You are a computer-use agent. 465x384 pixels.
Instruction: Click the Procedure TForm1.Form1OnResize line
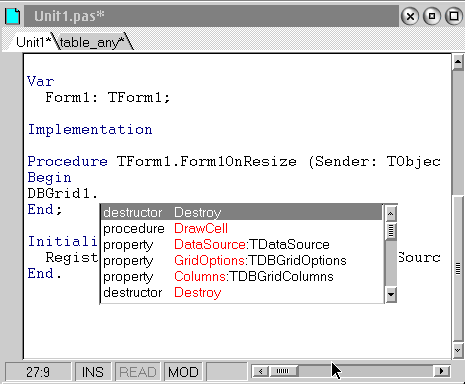coord(234,162)
